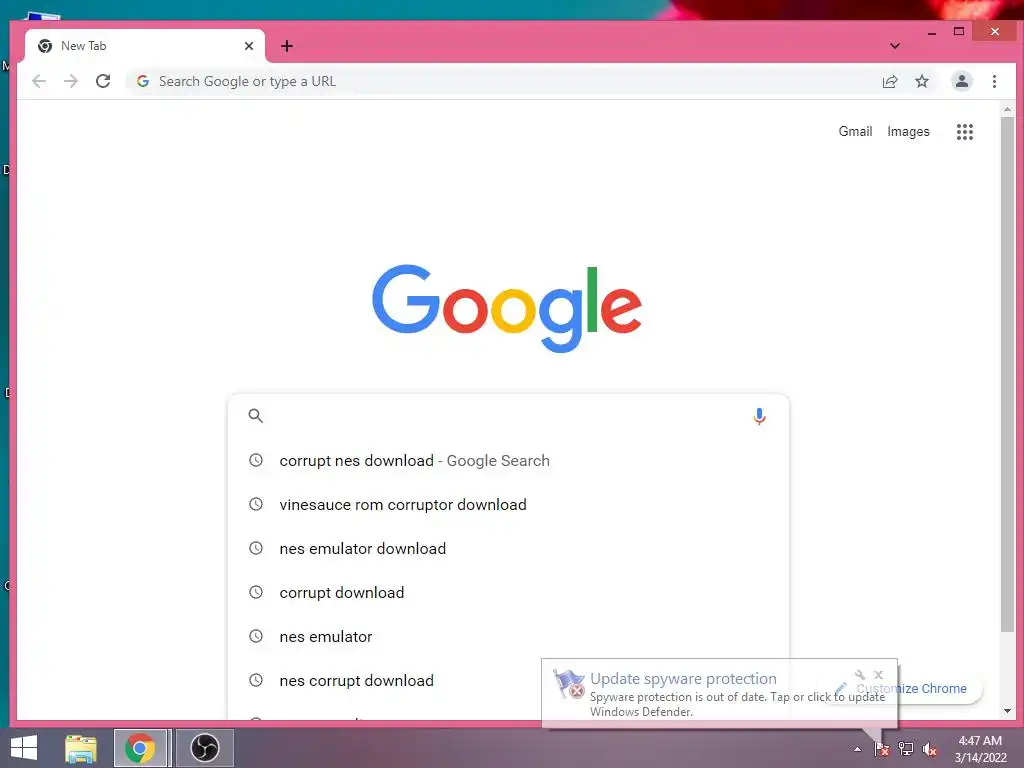The width and height of the screenshot is (1024, 768).
Task: Click the Chrome taskbar icon
Action: pyautogui.click(x=140, y=748)
